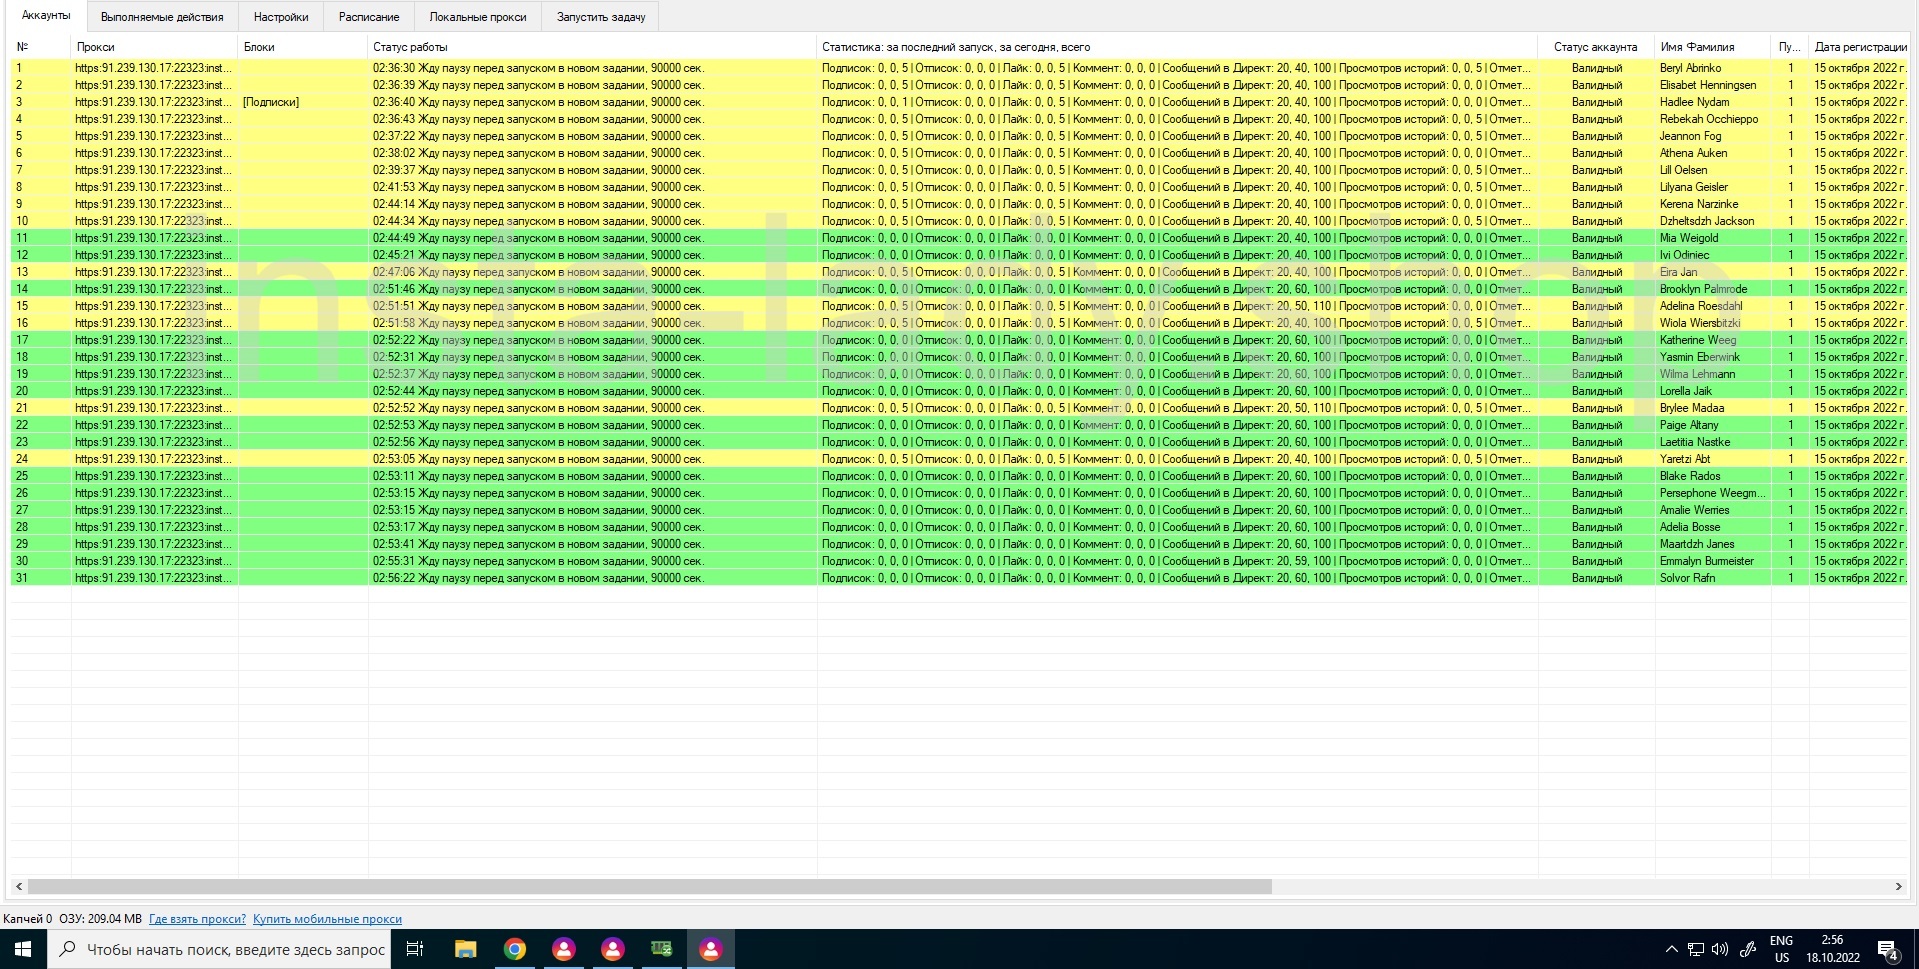Click the truncated 'Пу...' column header
This screenshot has width=1919, height=969.
pos(1789,47)
